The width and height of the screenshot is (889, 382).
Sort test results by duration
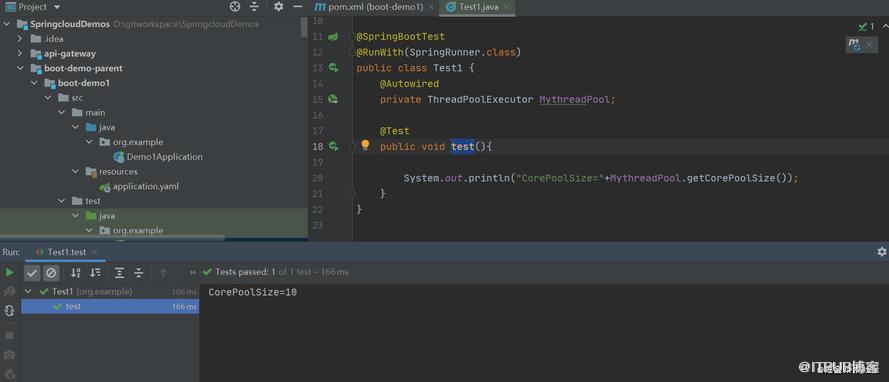pyautogui.click(x=95, y=273)
